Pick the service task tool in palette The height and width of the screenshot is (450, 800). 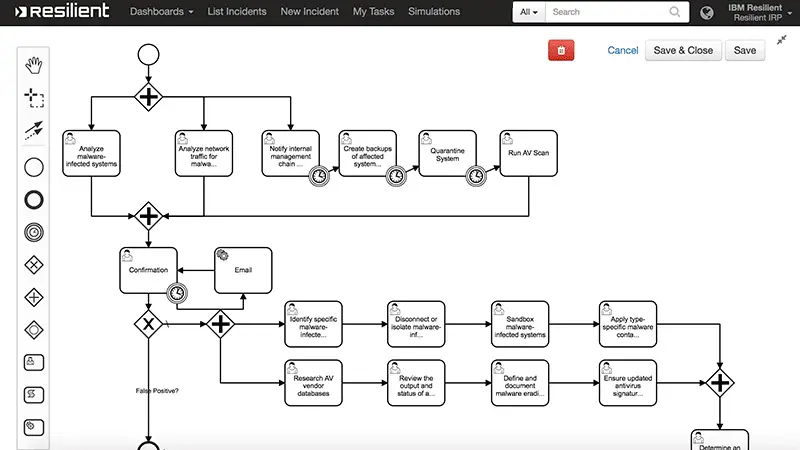coord(34,428)
